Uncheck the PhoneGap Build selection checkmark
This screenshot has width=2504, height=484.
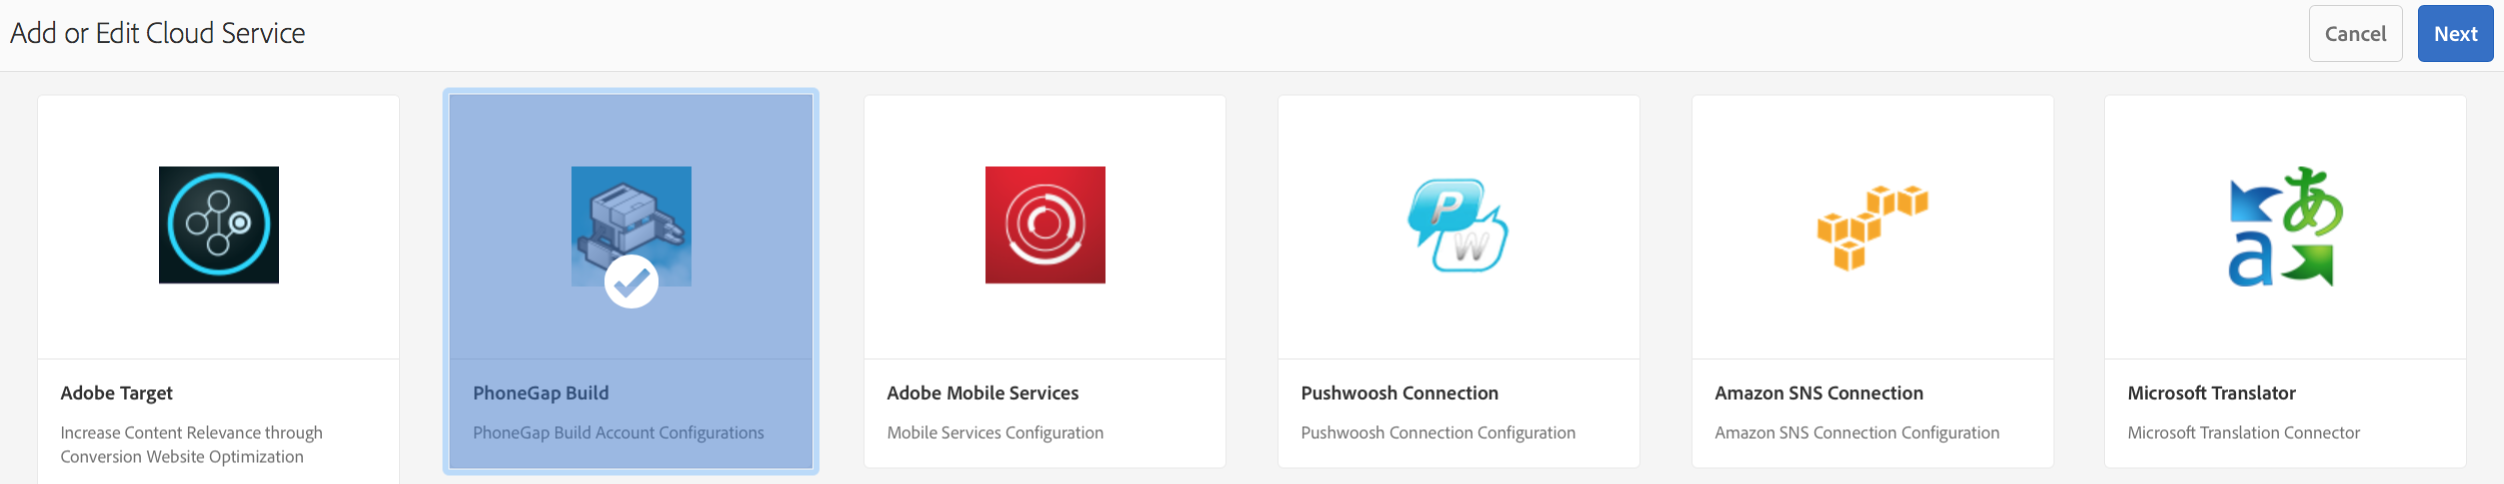click(x=631, y=282)
